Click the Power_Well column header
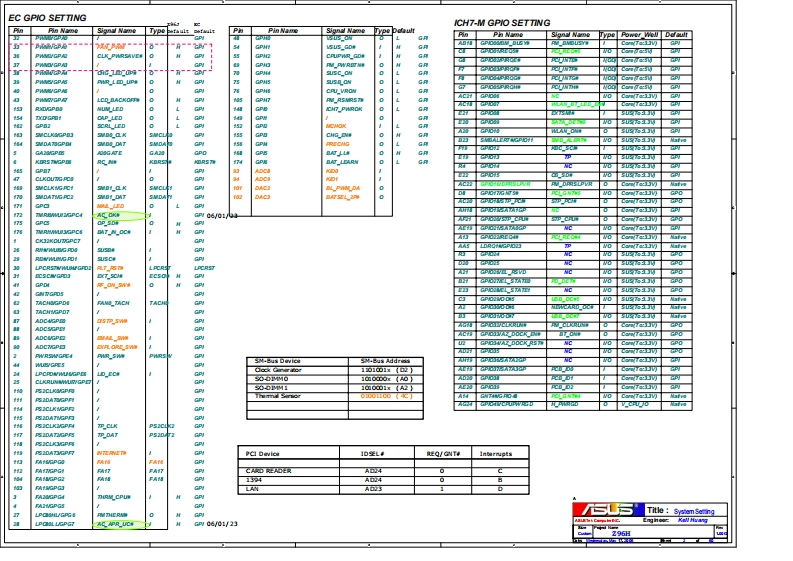This screenshot has height=561, width=793. [639, 34]
